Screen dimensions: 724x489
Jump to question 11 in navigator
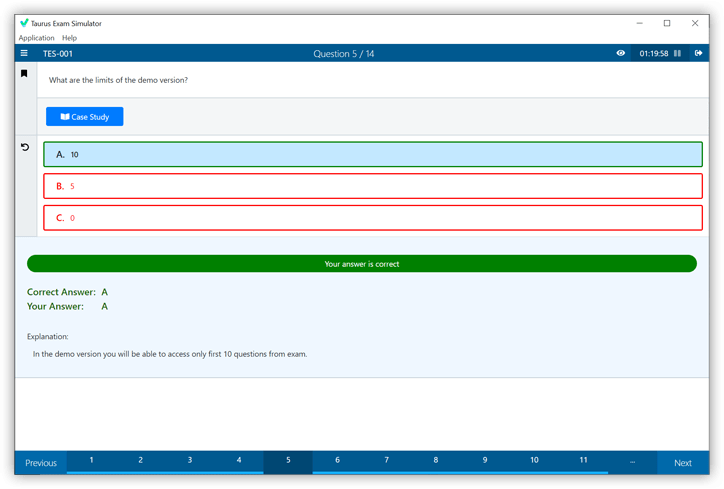click(583, 462)
